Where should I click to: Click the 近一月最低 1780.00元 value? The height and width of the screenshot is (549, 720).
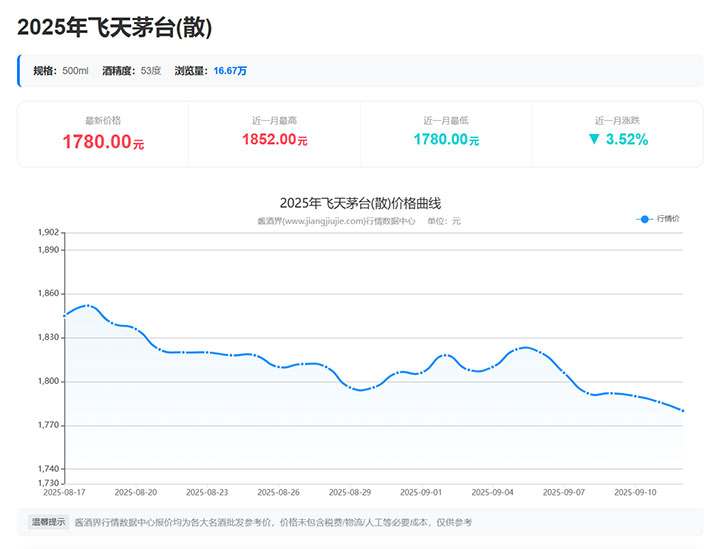[446, 140]
